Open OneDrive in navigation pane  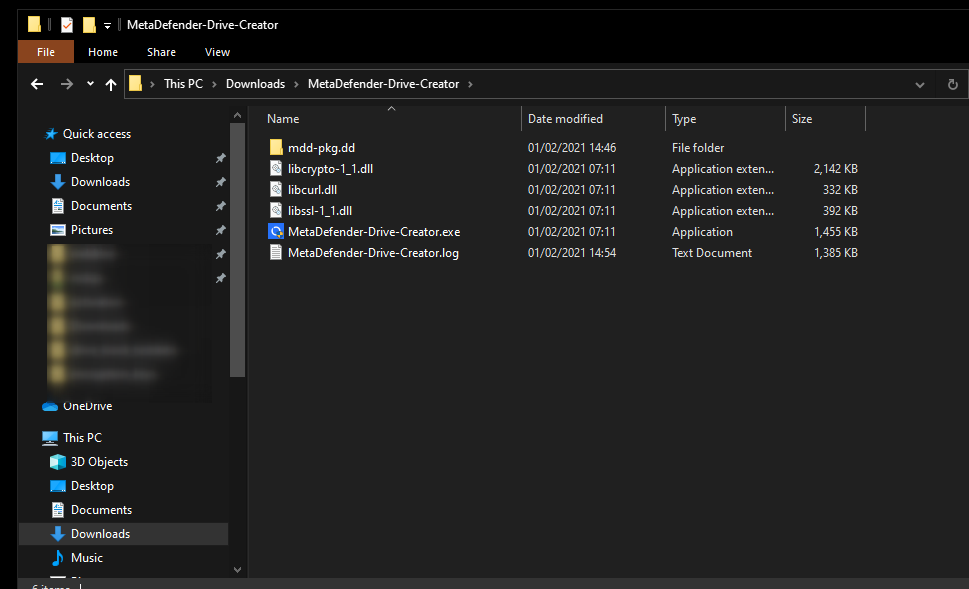click(87, 406)
